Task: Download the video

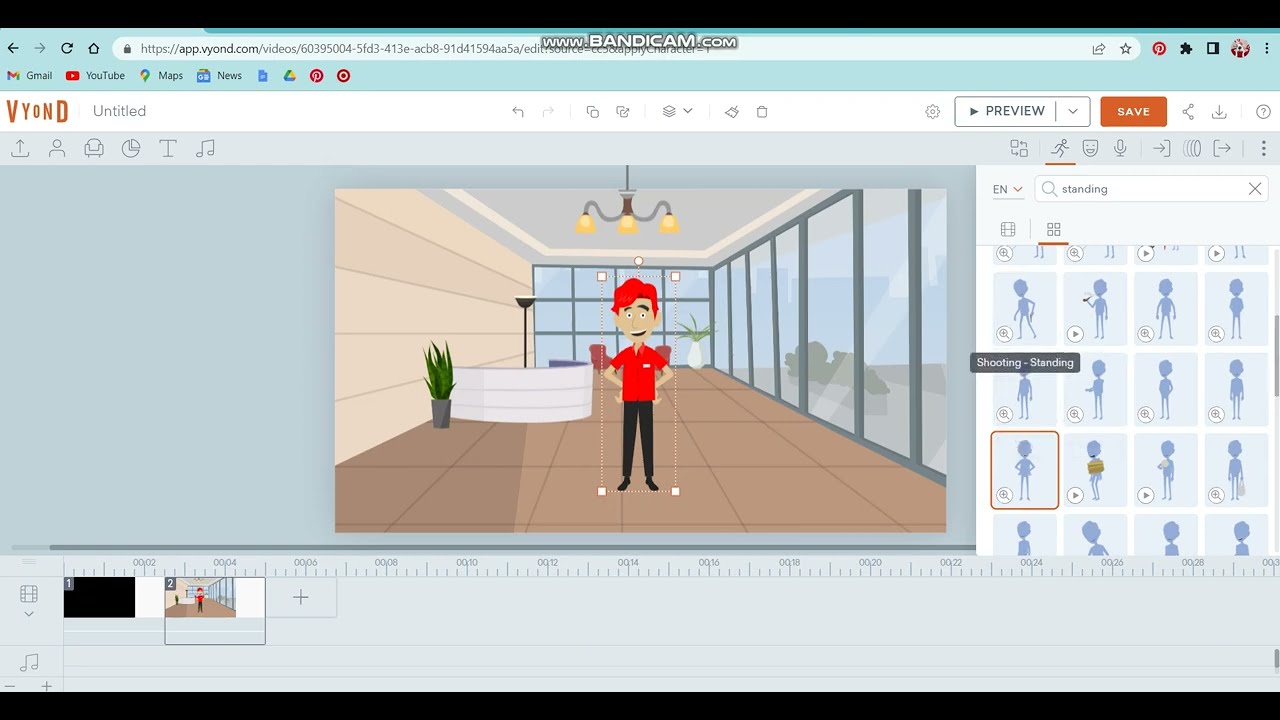Action: [1219, 112]
